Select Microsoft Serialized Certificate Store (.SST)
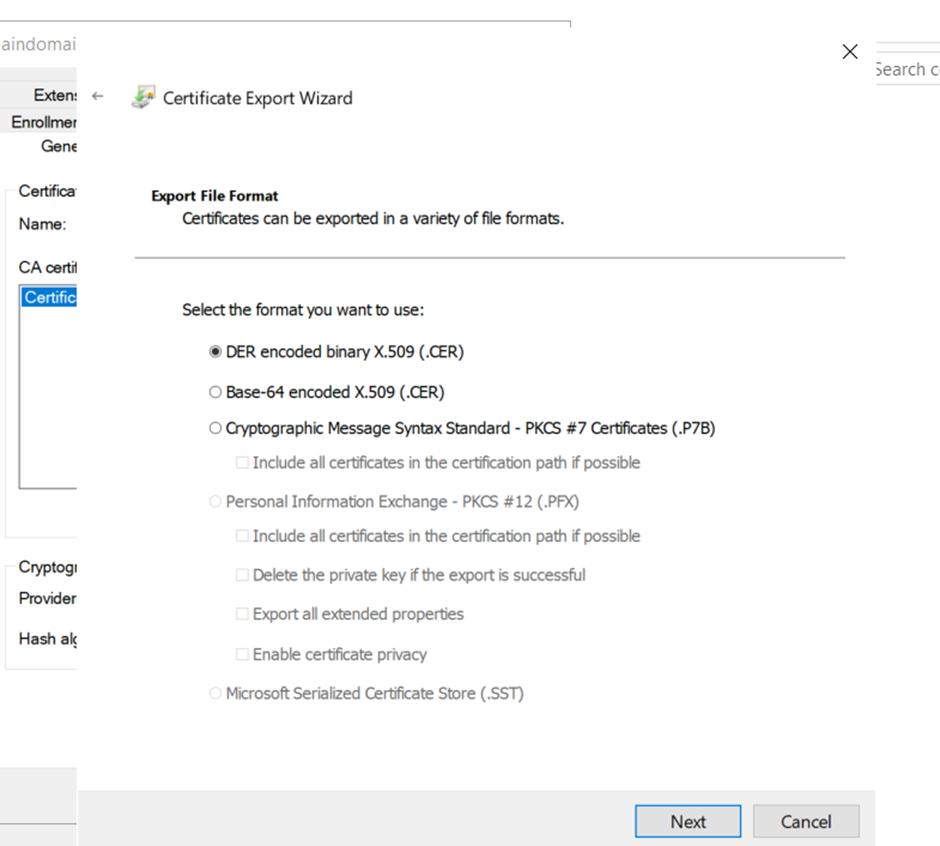The width and height of the screenshot is (940, 846). pos(215,693)
